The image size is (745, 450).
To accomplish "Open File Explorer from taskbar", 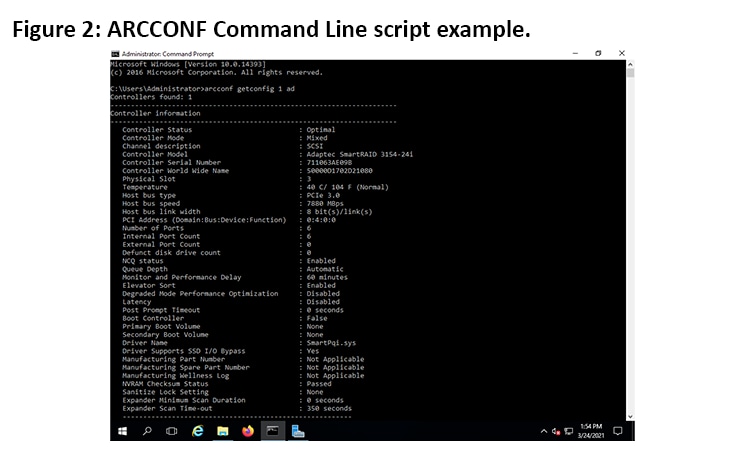I will [222, 431].
